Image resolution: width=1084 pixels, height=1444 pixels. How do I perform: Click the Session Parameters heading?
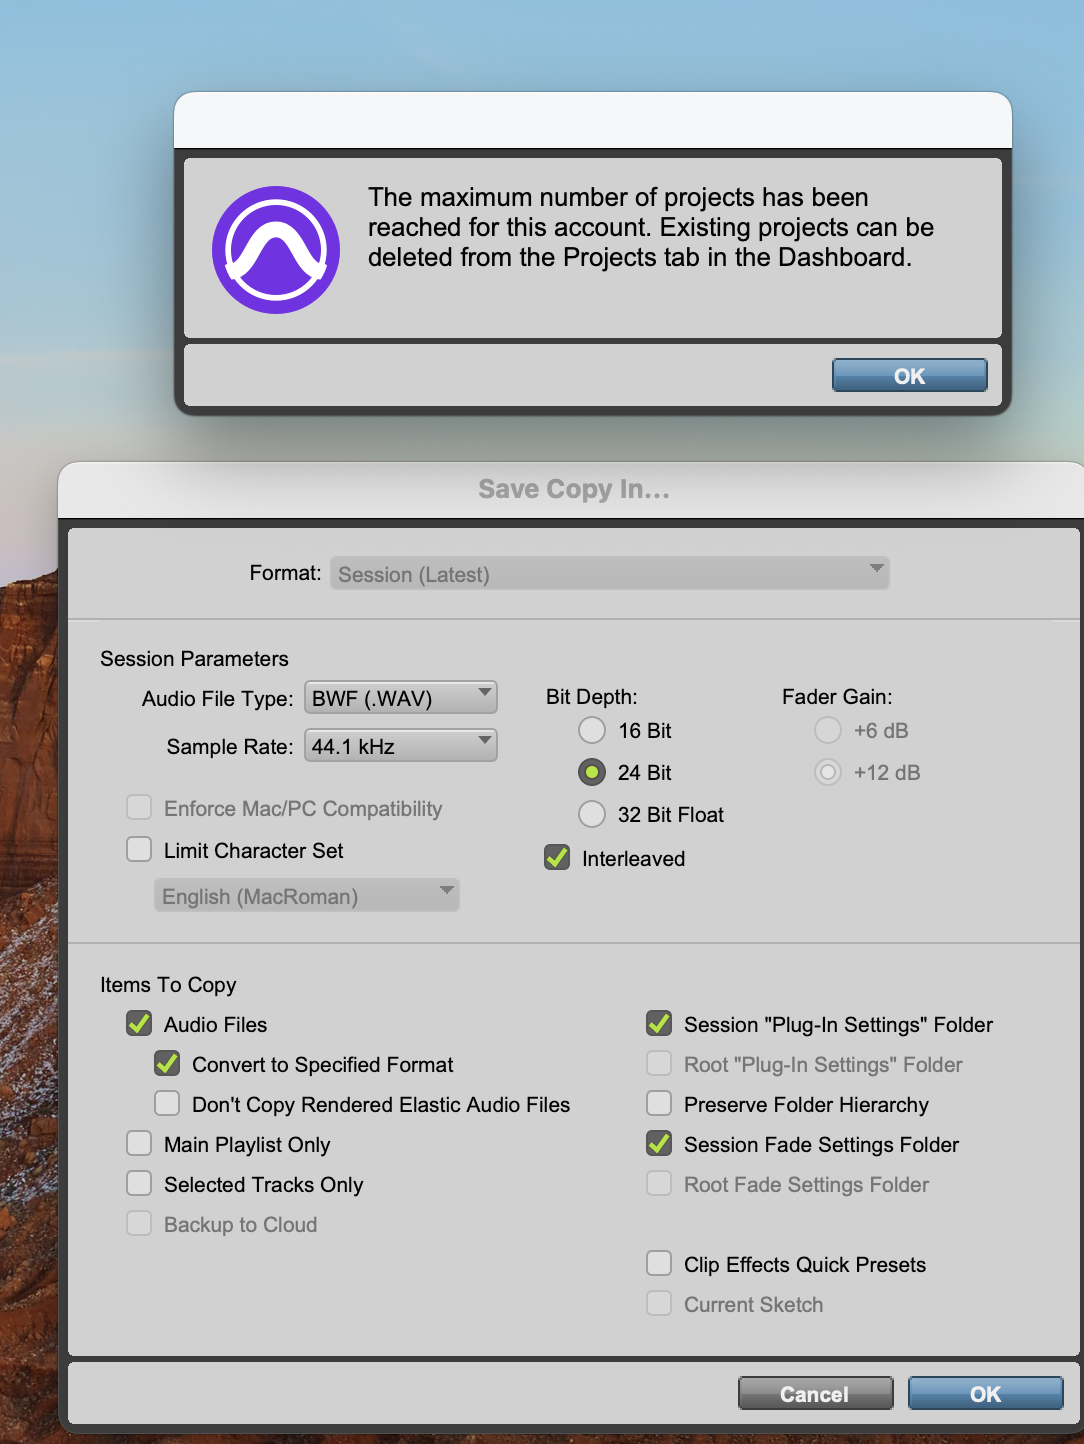coord(194,658)
